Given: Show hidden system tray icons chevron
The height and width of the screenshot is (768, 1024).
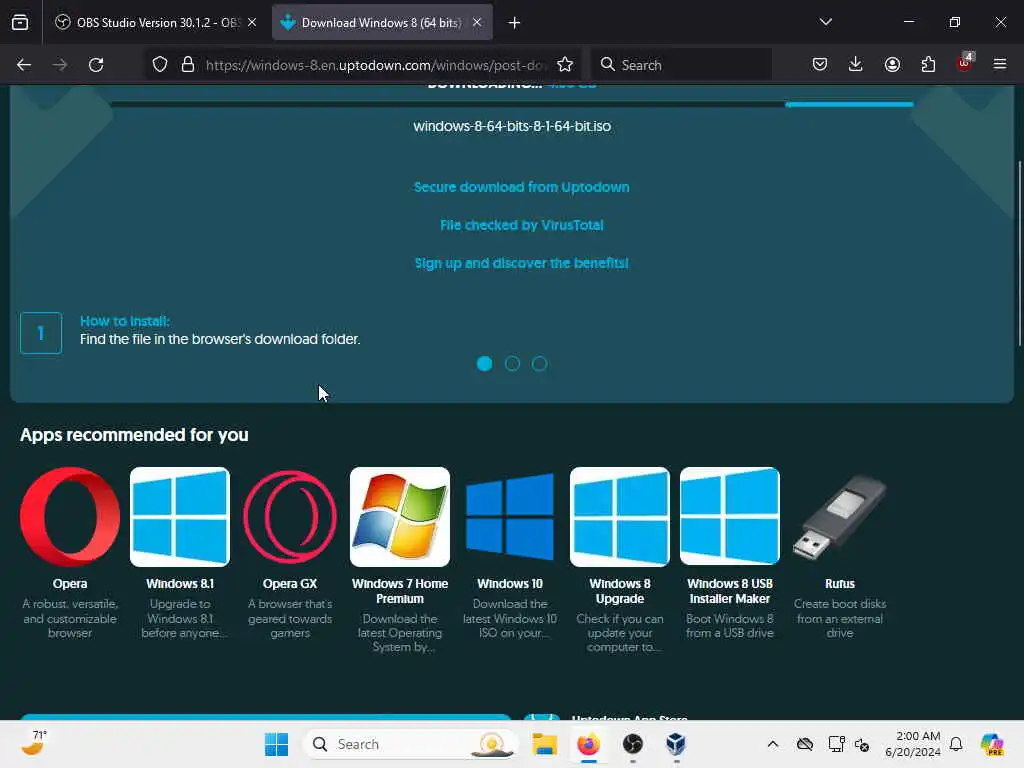Looking at the screenshot, I should [773, 744].
